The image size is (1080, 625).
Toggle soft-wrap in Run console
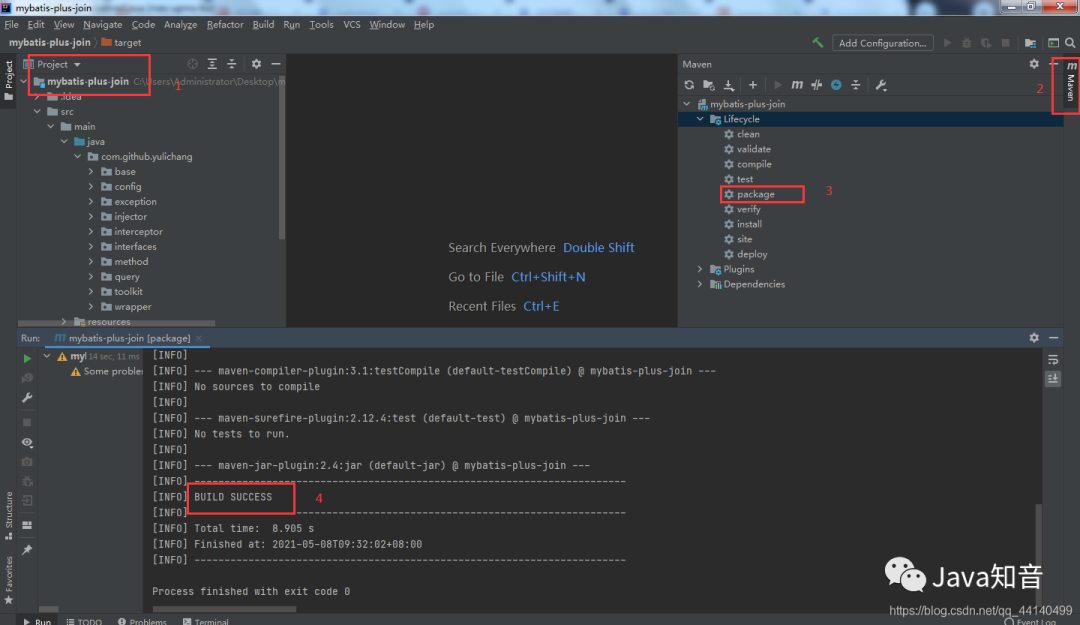(x=1053, y=360)
